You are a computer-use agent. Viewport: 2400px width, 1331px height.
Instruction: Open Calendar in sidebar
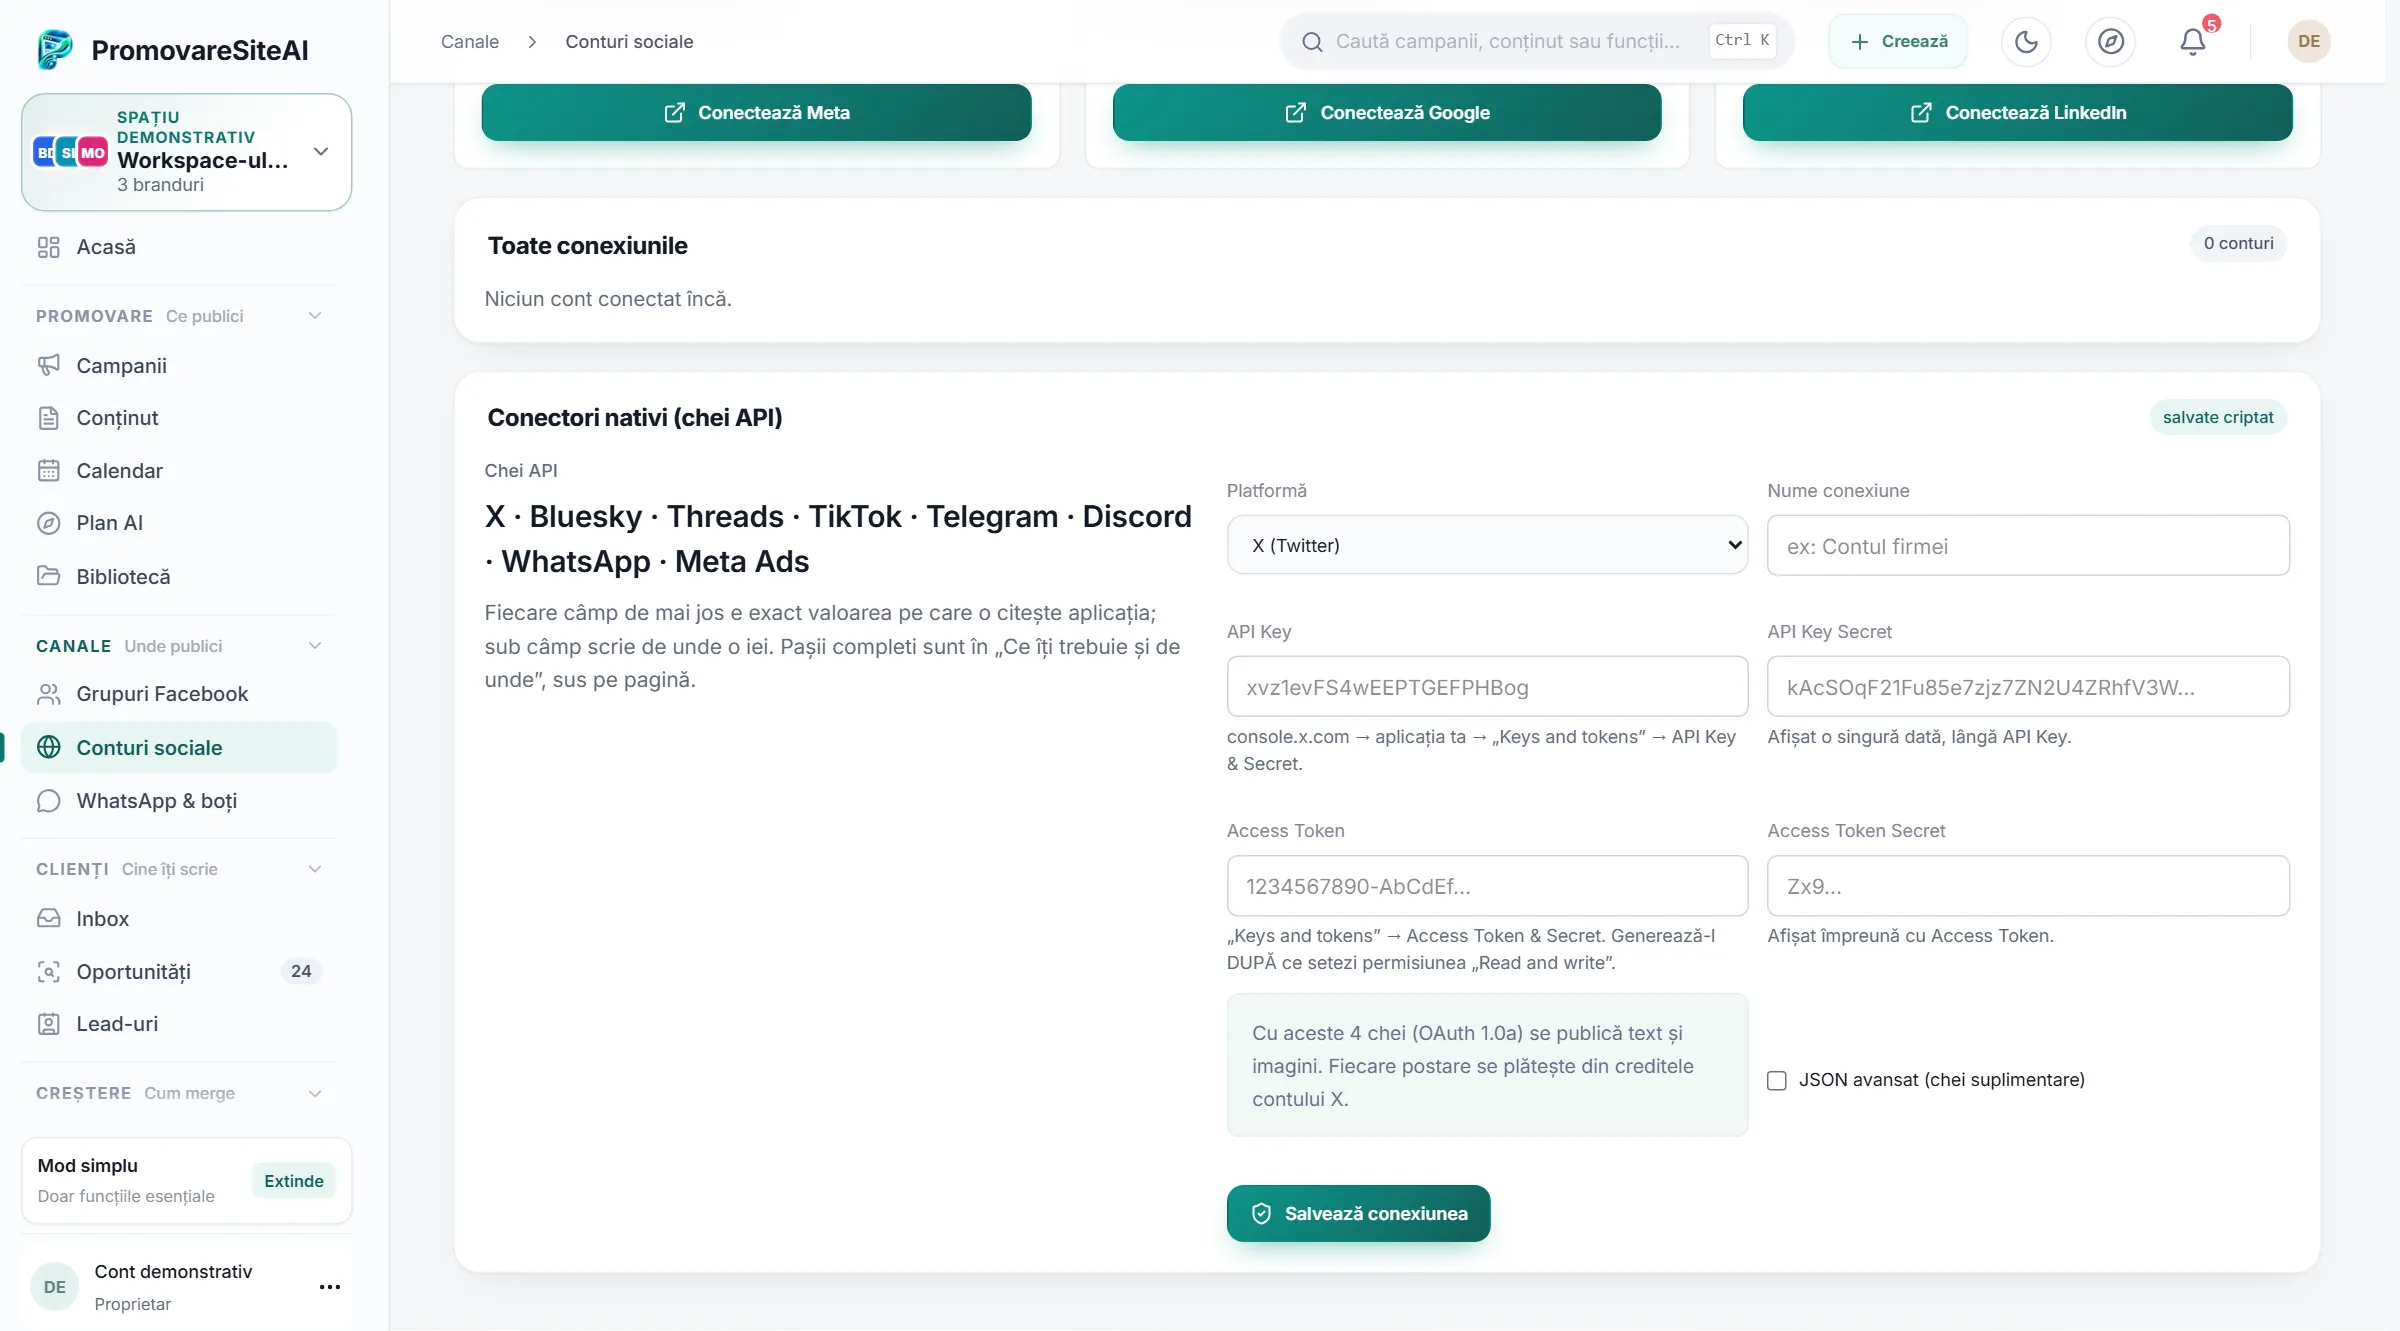tap(180, 470)
